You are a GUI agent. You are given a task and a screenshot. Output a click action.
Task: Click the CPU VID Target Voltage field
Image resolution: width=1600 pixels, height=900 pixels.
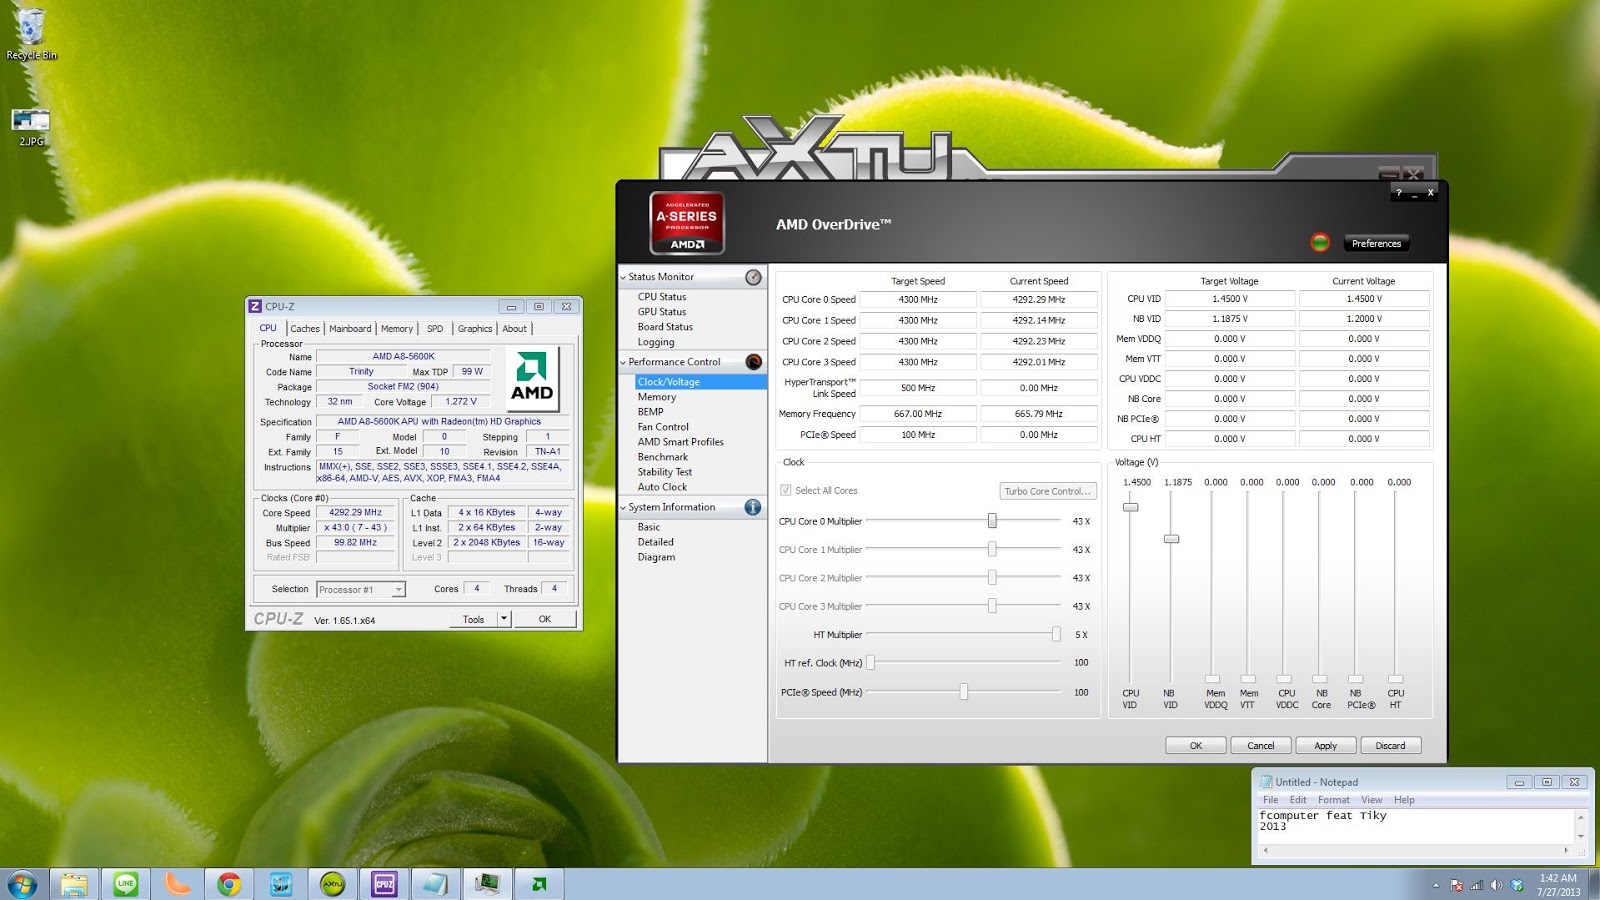pos(1230,298)
